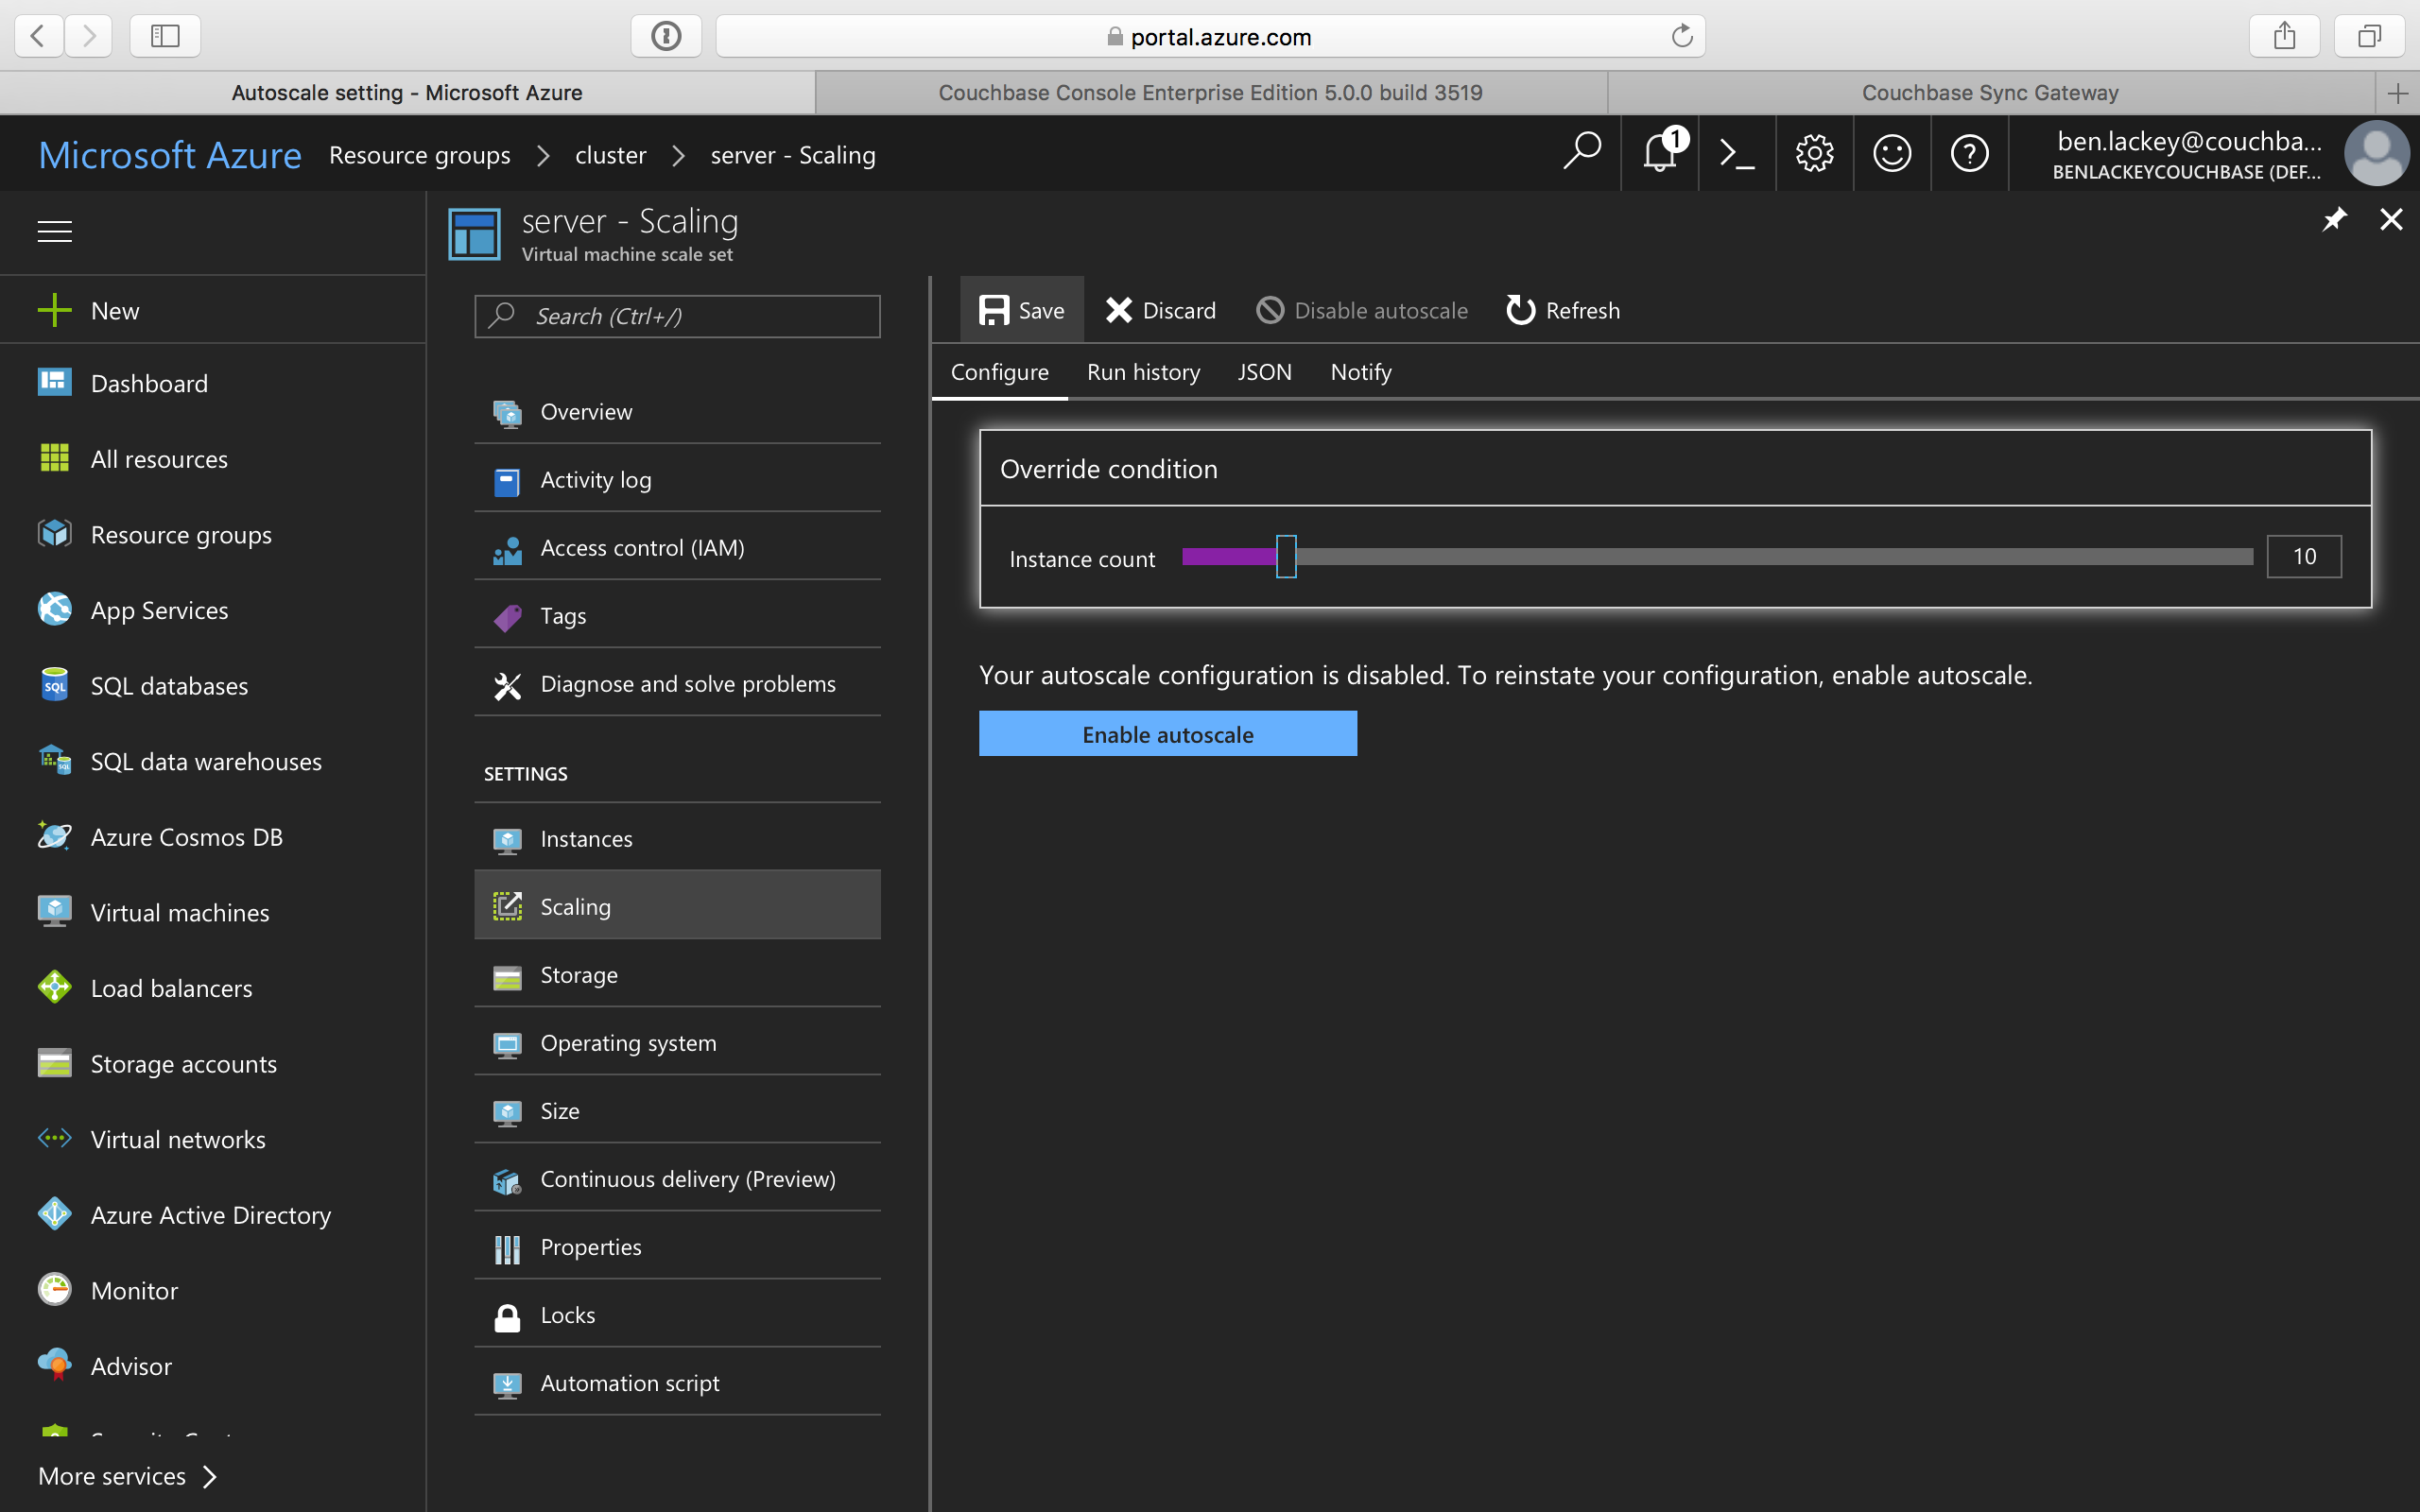
Task: Click the Discard icon to cancel changes
Action: click(x=1116, y=308)
